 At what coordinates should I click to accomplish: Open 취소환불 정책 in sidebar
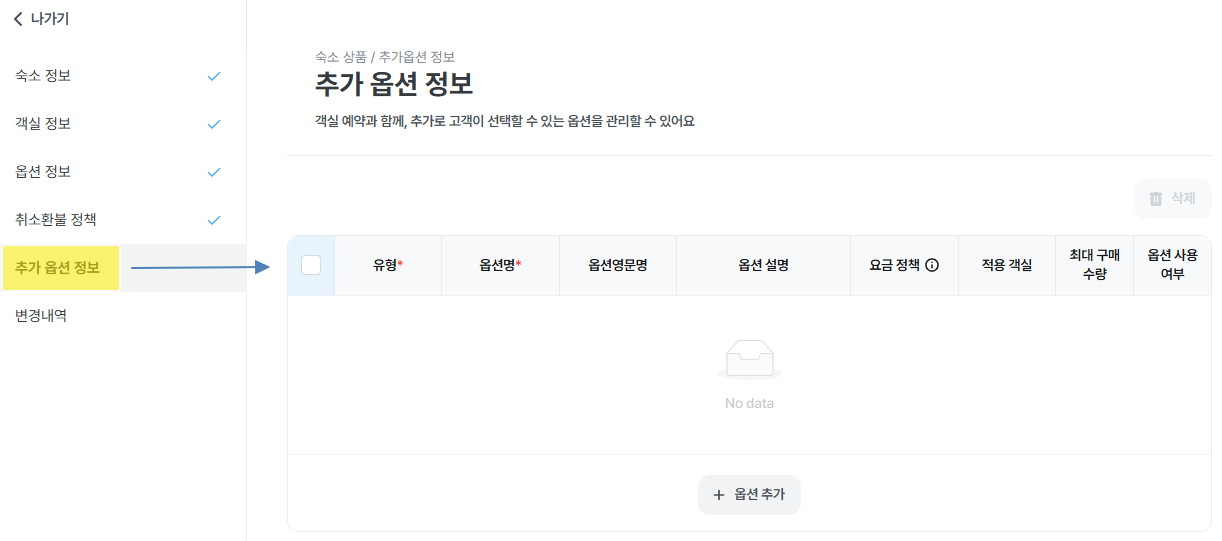(56, 220)
